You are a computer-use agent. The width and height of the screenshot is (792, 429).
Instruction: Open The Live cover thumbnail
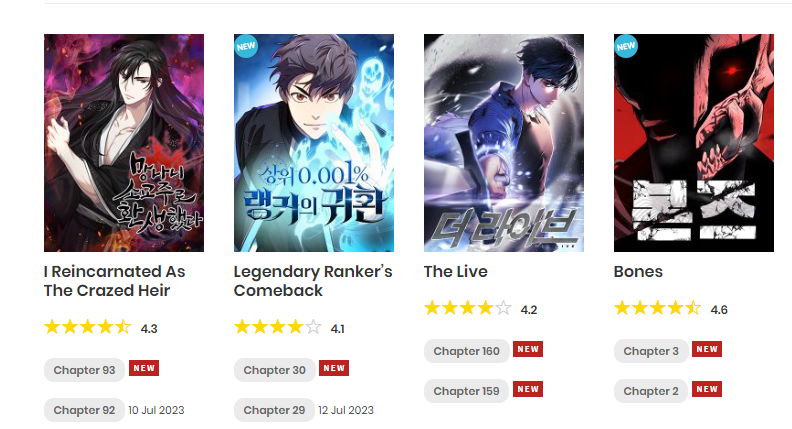pos(504,143)
